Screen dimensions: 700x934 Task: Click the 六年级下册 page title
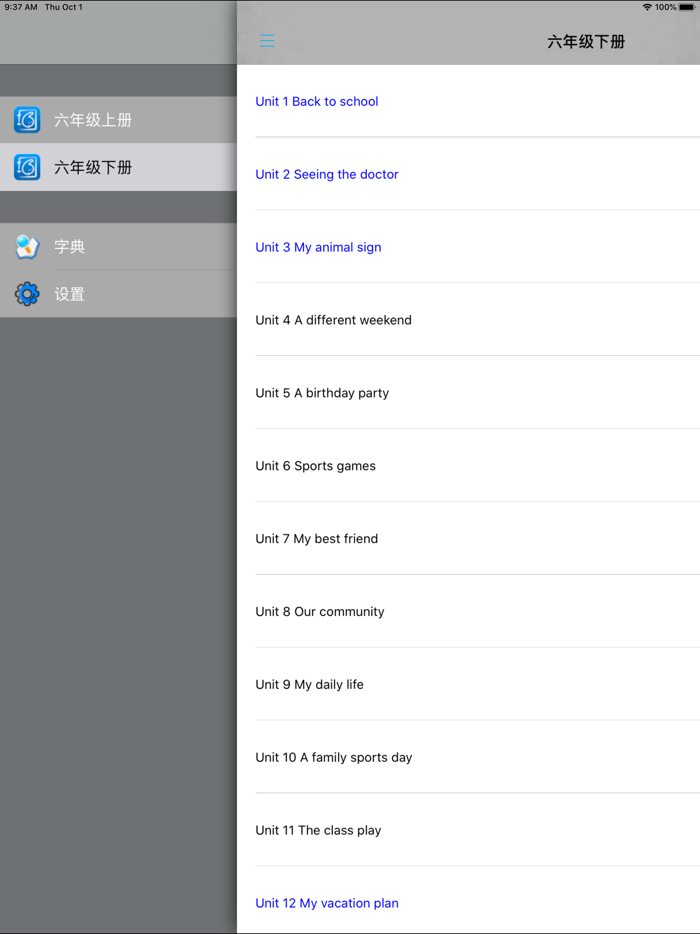tap(586, 42)
